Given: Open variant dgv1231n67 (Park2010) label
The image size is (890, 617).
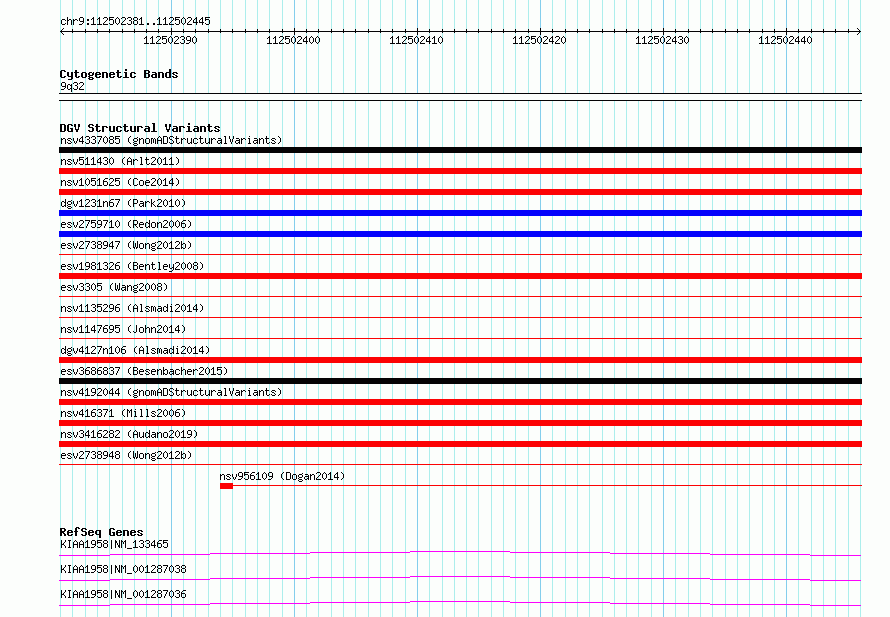Looking at the screenshot, I should point(123,203).
